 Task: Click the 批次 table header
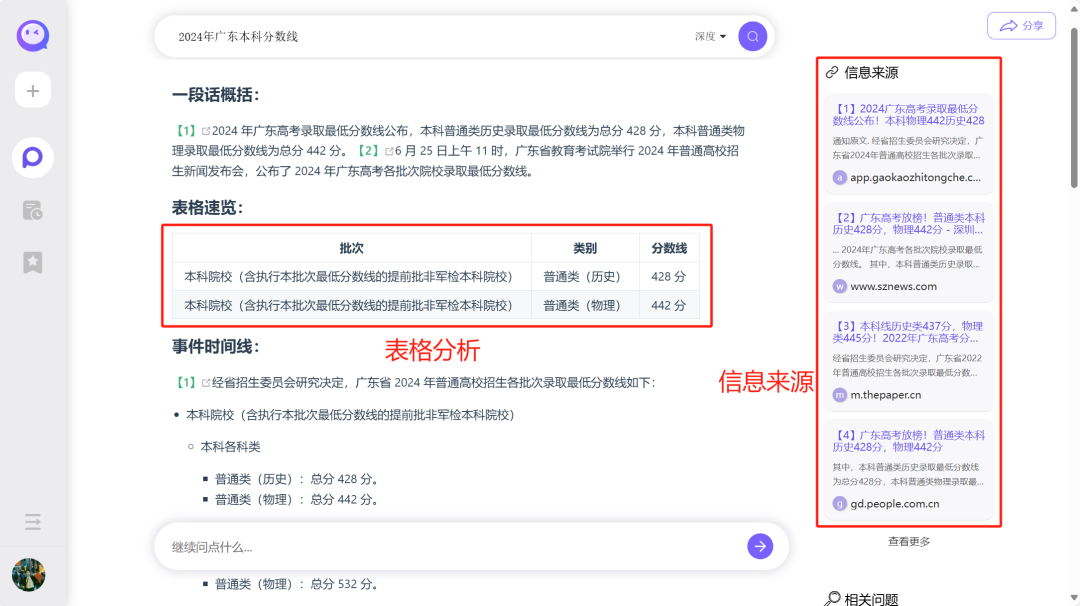point(351,248)
